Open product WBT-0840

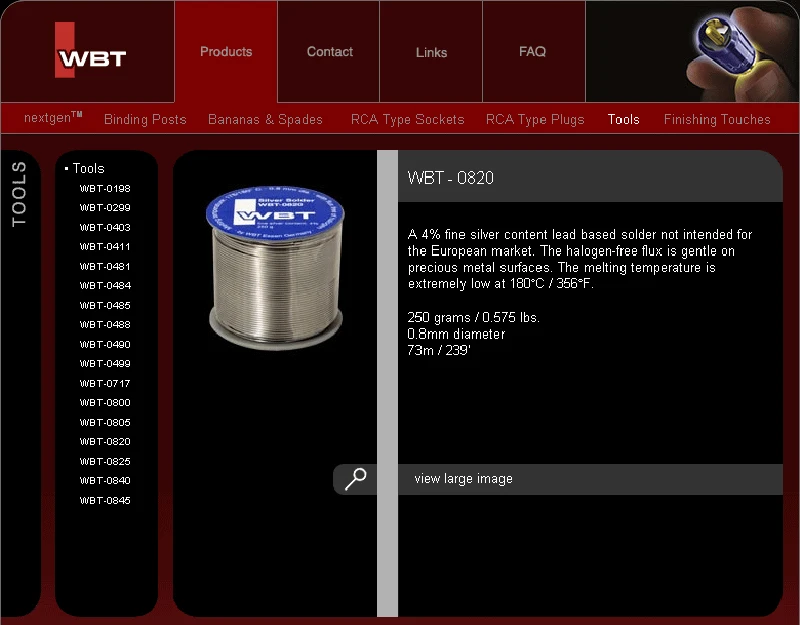click(x=105, y=481)
